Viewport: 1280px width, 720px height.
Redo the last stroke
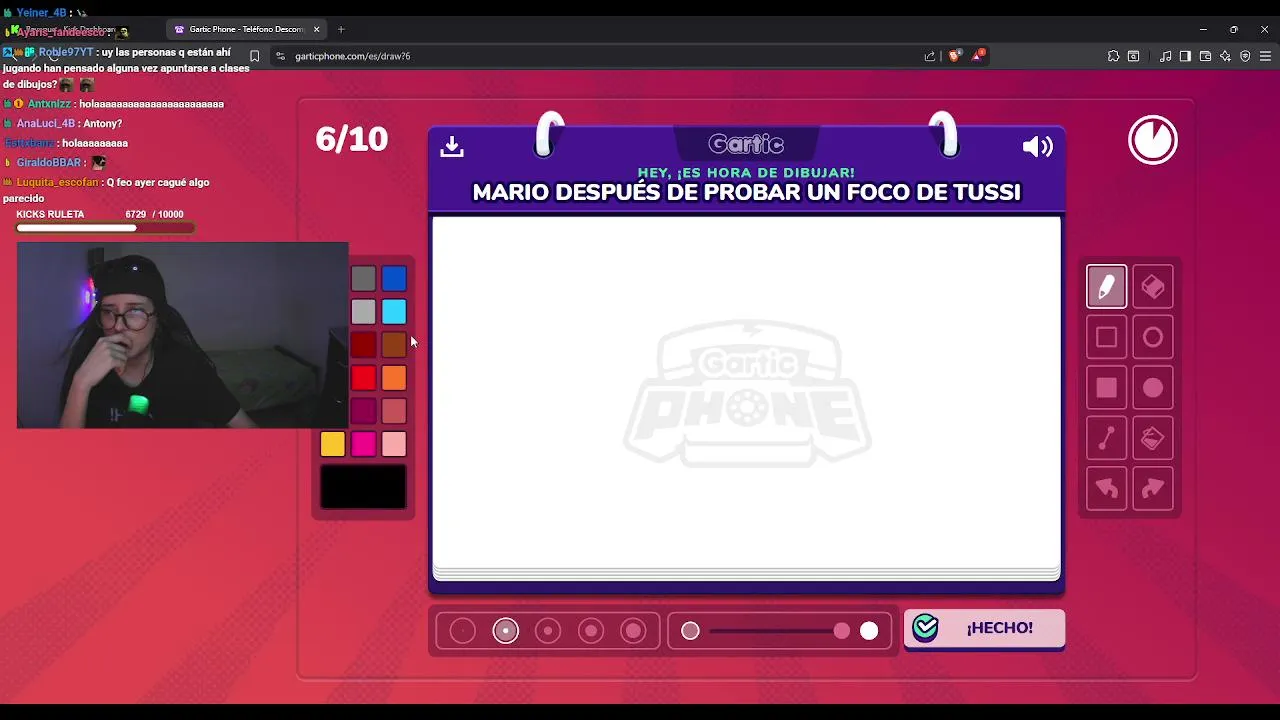coord(1153,488)
